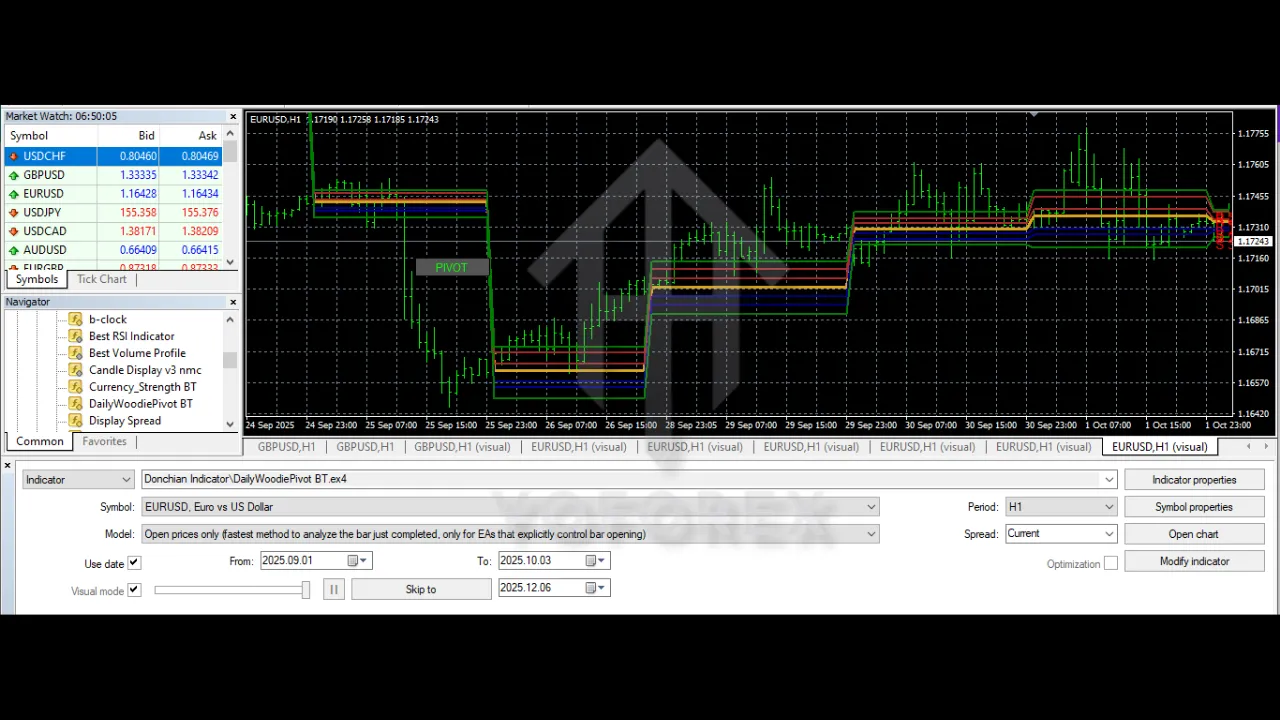The width and height of the screenshot is (1280, 720).
Task: Switch to the Tick Chart tab
Action: tap(102, 280)
